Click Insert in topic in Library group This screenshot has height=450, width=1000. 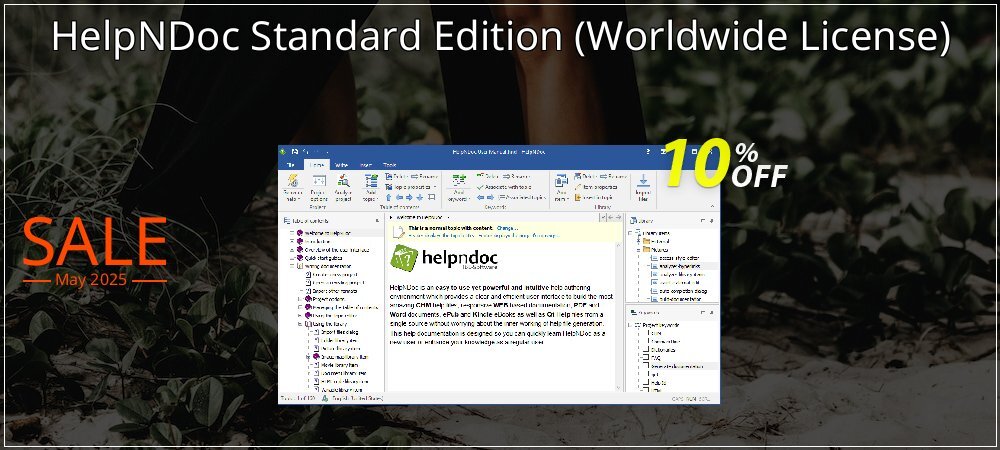[x=593, y=198]
